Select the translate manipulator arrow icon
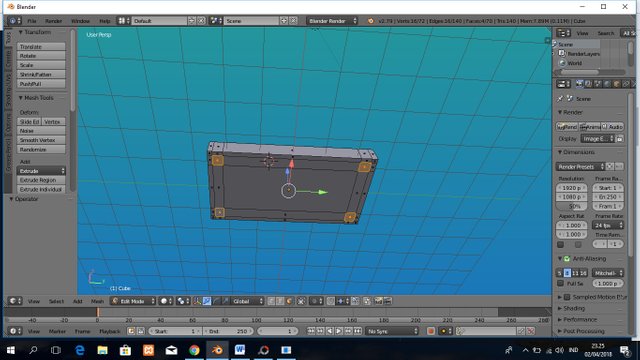Viewport: 640px width, 360px height. tap(207, 301)
